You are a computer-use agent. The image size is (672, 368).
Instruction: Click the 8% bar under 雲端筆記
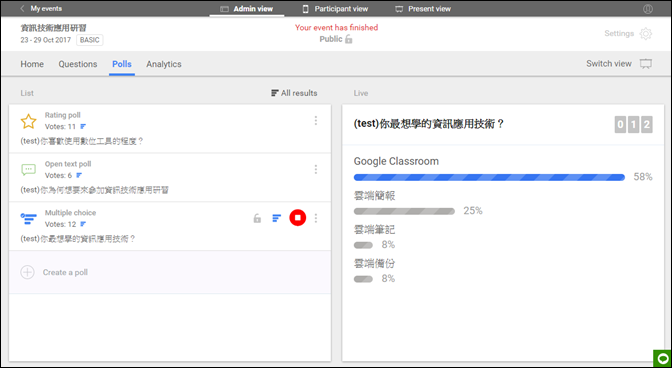point(363,245)
